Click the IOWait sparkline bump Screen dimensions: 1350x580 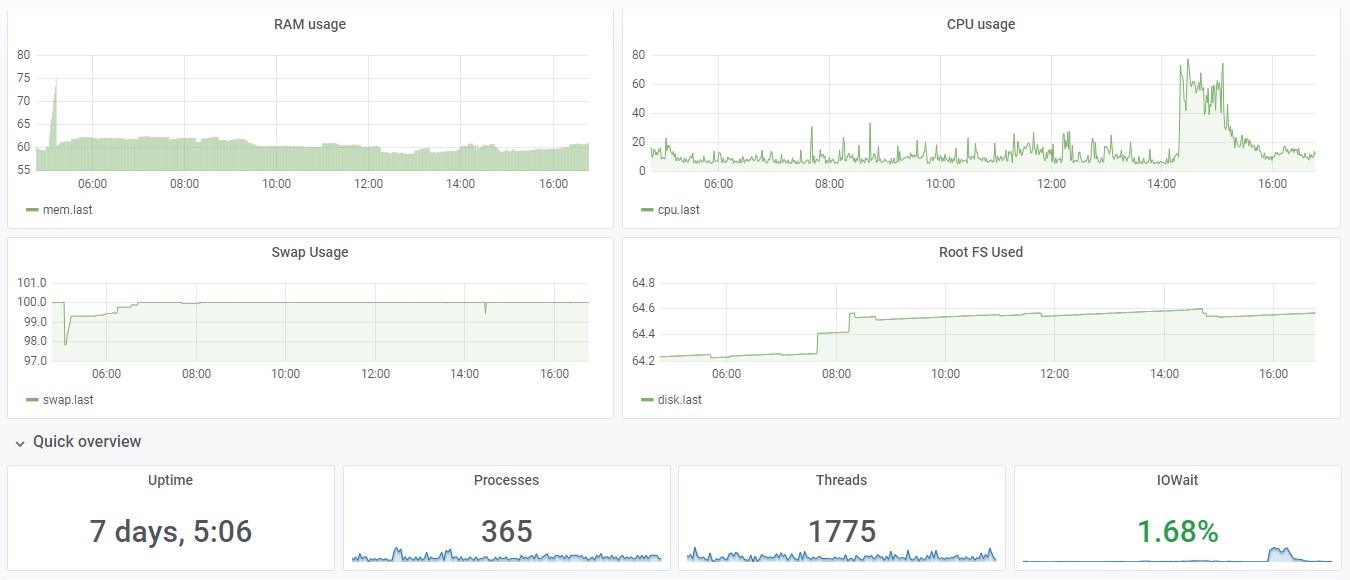tap(1280, 552)
